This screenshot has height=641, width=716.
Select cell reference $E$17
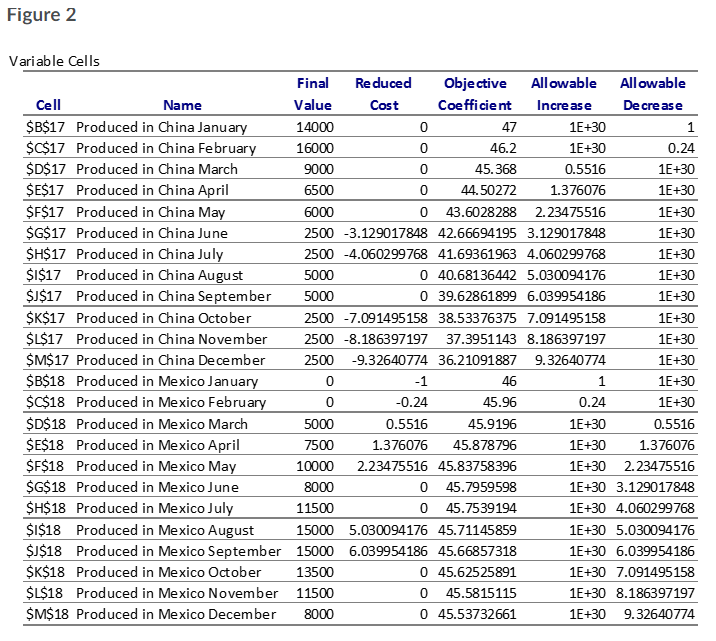(45, 190)
